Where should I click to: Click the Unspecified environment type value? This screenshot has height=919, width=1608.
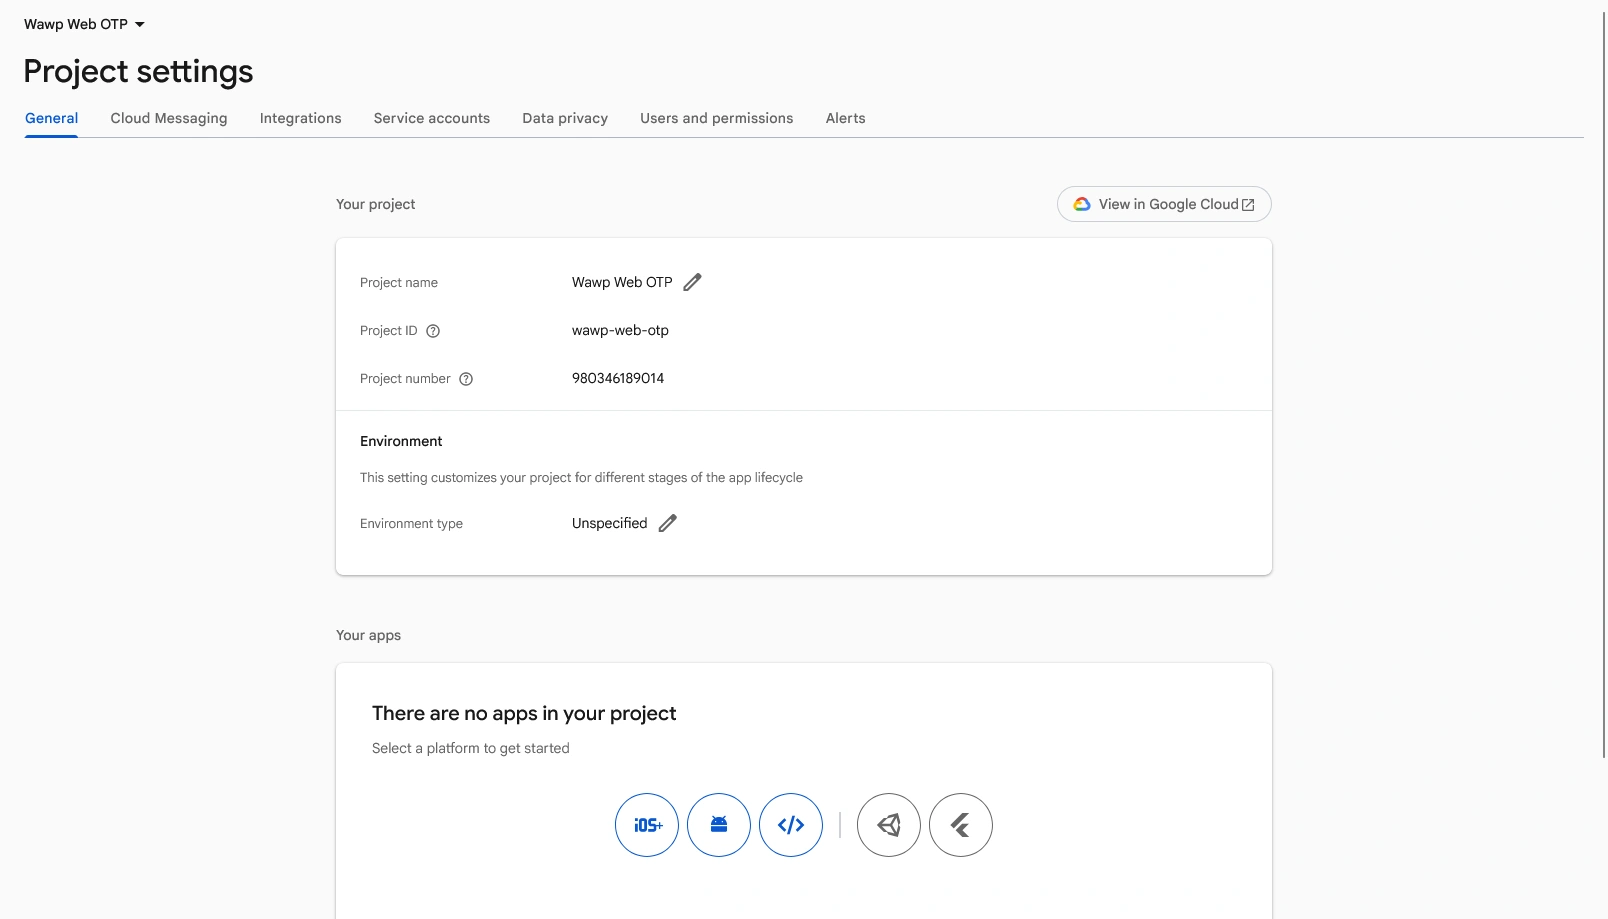(610, 523)
